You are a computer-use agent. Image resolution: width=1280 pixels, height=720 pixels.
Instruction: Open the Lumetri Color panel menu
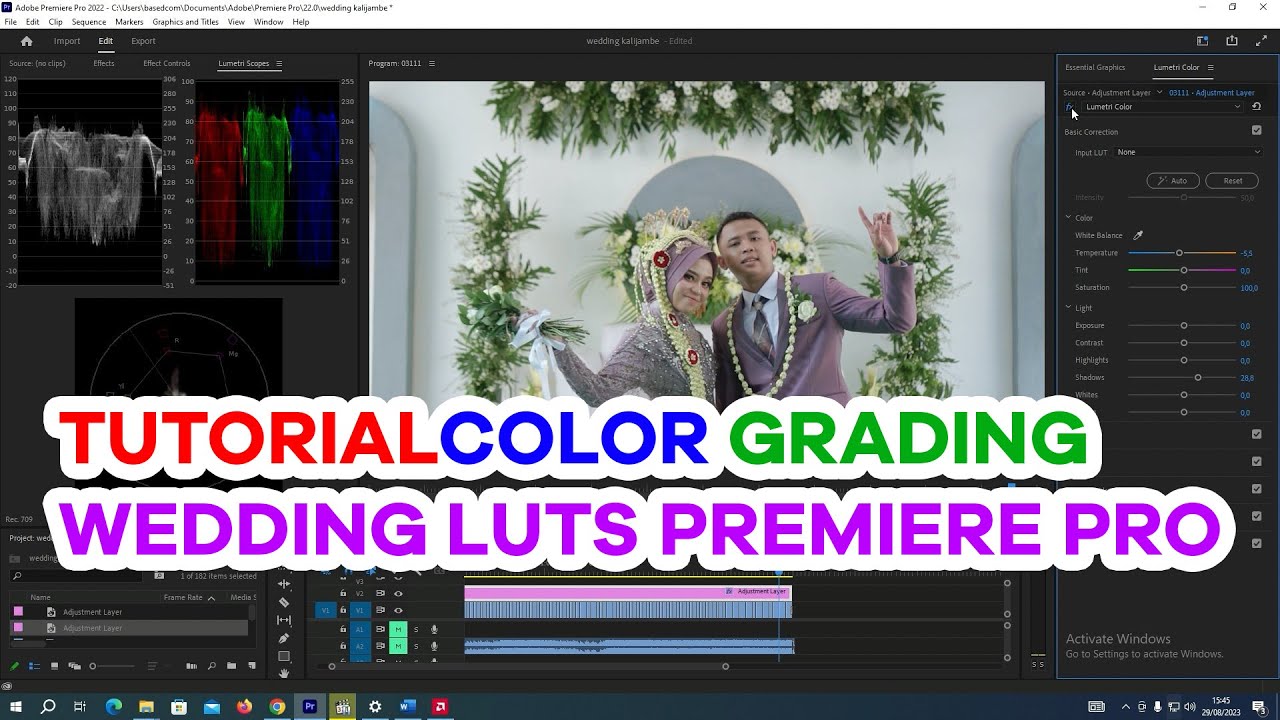coord(1210,68)
